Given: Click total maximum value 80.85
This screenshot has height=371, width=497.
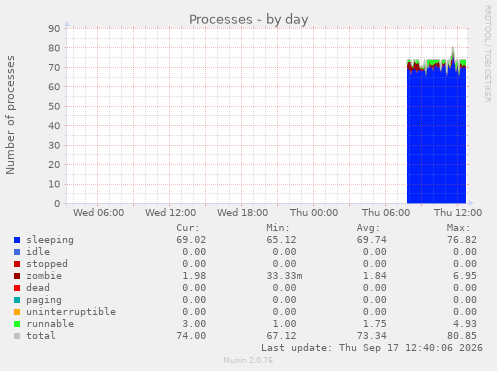Looking at the screenshot, I should pos(462,336).
